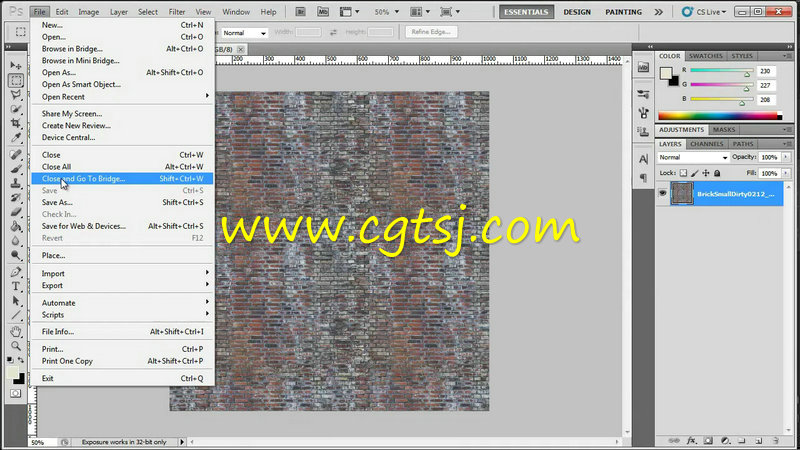The height and width of the screenshot is (450, 800).
Task: Toggle Quick Mask mode
Action: [x=16, y=393]
